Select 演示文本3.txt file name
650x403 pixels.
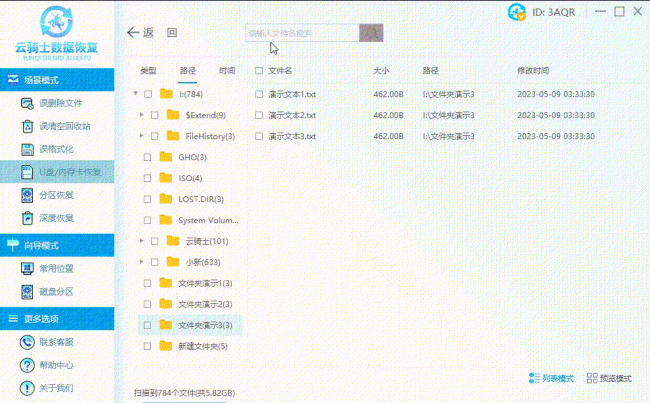[292, 136]
